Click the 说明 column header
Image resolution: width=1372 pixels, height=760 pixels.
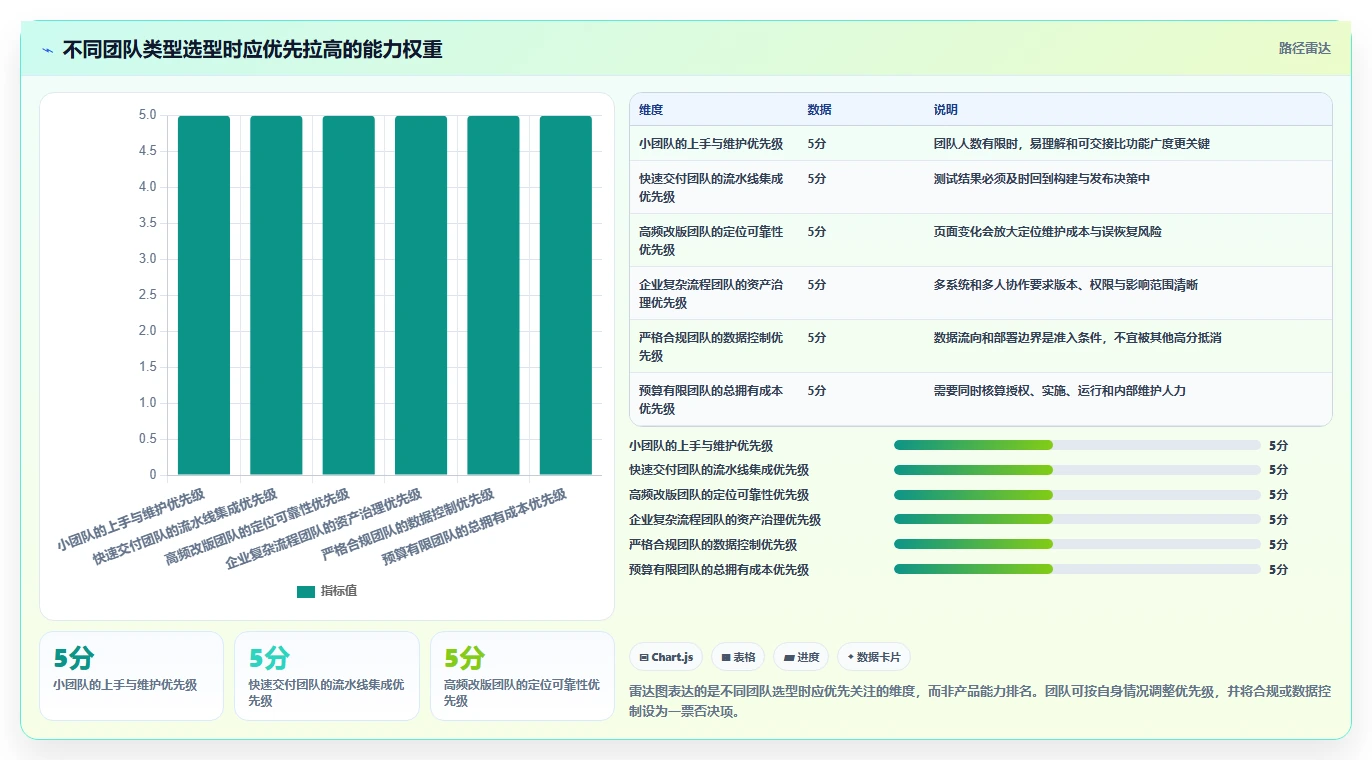[x=946, y=110]
